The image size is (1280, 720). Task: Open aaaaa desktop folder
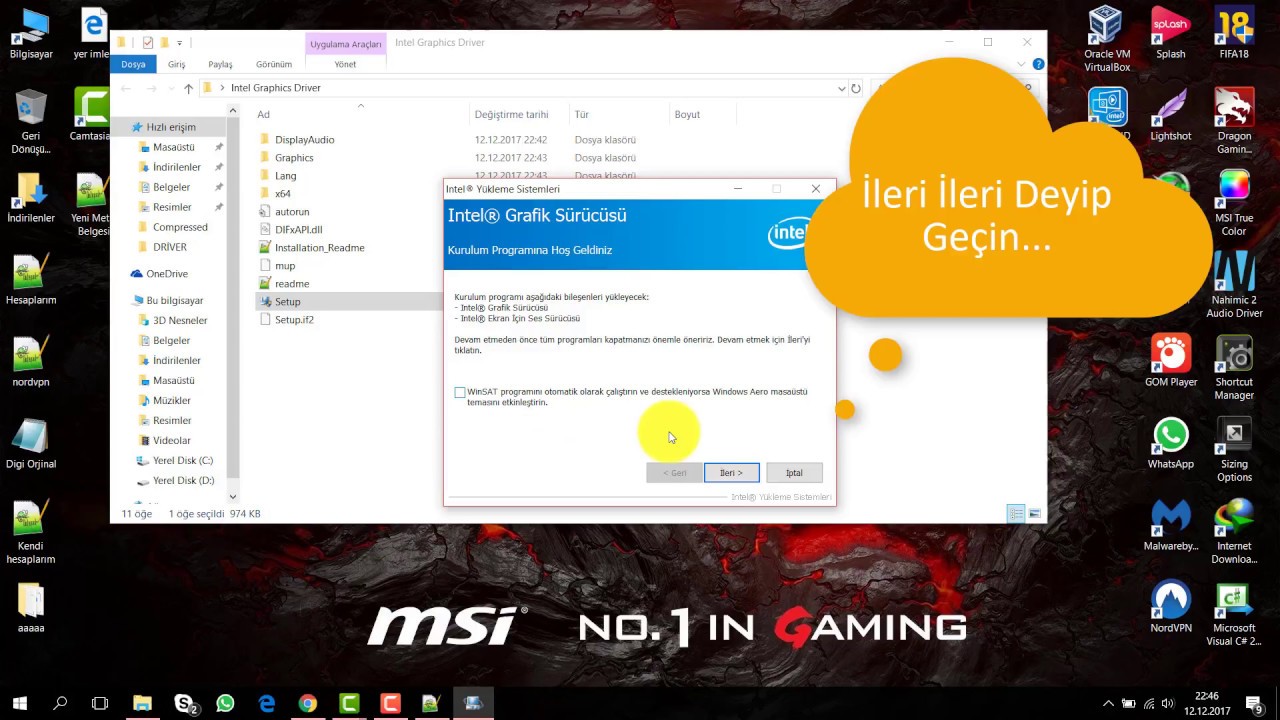(x=31, y=608)
